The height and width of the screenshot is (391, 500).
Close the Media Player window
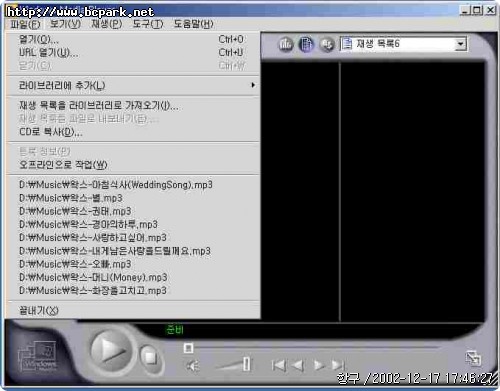(490, 10)
